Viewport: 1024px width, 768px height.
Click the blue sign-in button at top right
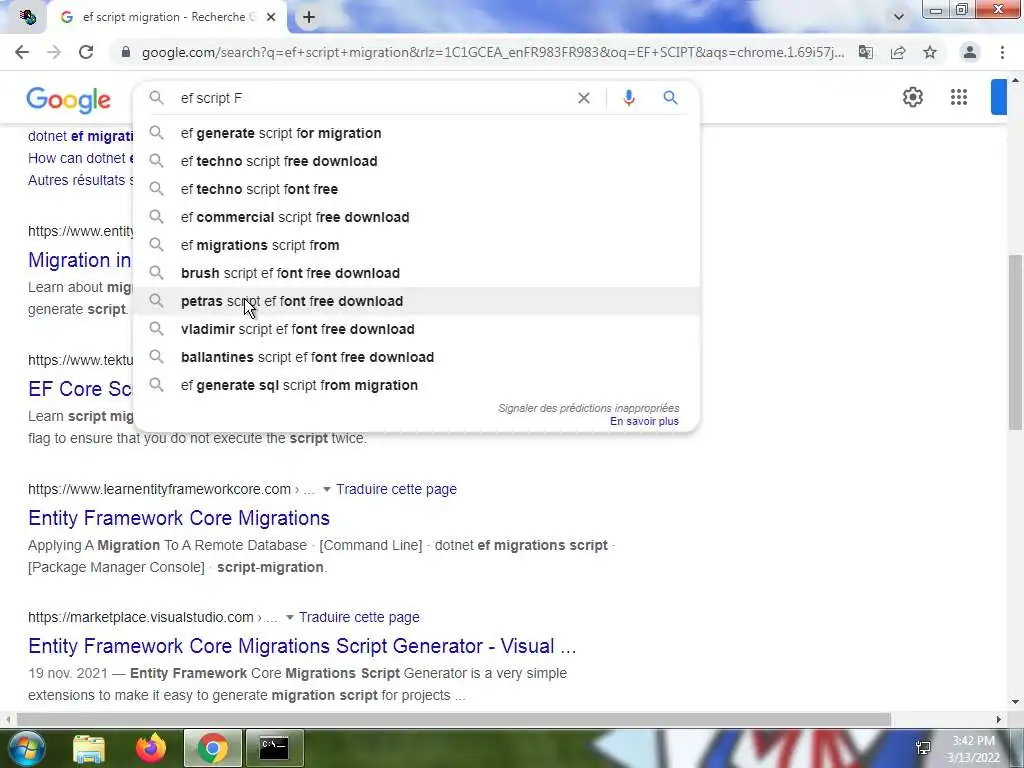(x=999, y=97)
